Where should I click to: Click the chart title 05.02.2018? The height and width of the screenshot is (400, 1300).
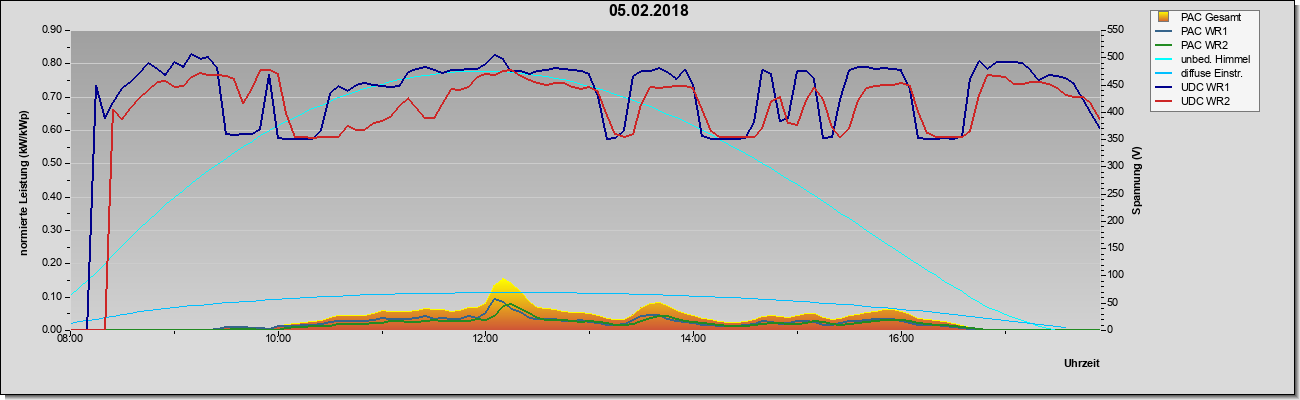pyautogui.click(x=649, y=11)
